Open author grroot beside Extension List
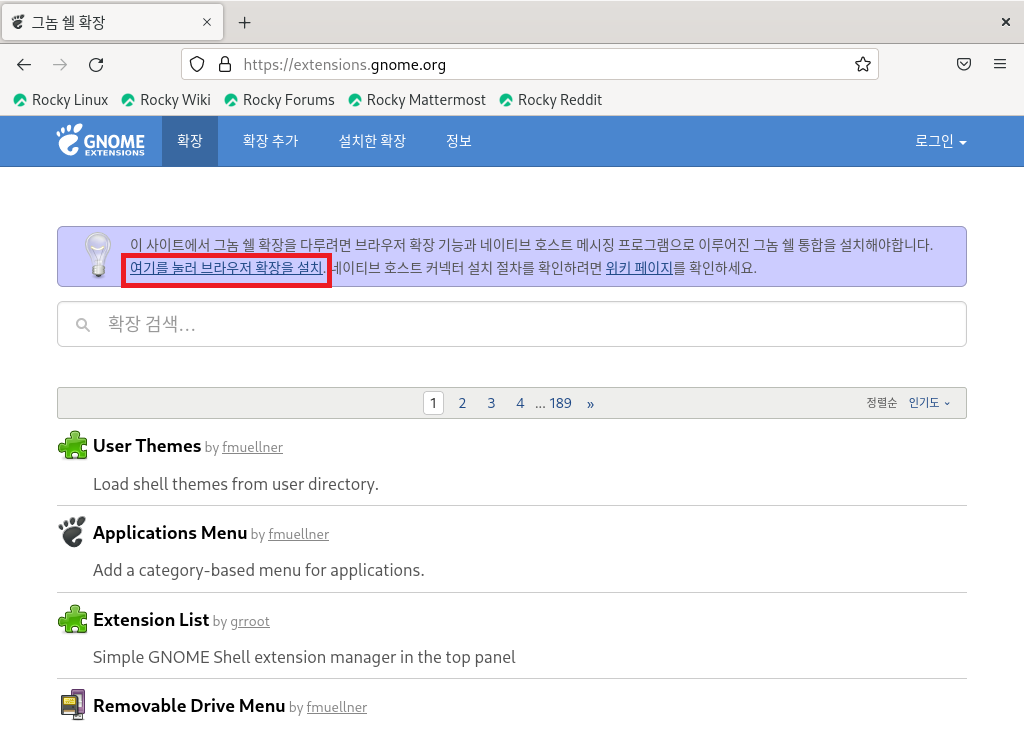This screenshot has height=736, width=1024. point(249,621)
